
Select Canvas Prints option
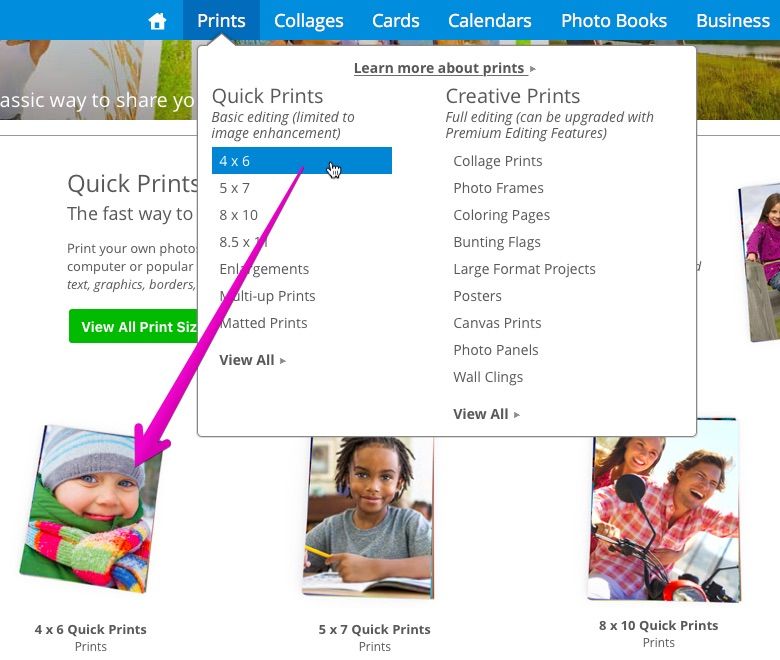tap(497, 323)
